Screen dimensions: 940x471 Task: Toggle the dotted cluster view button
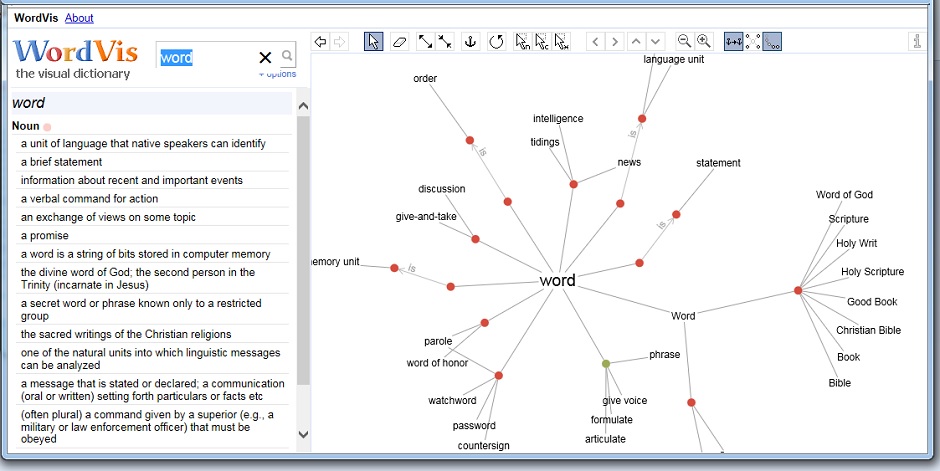coord(753,41)
